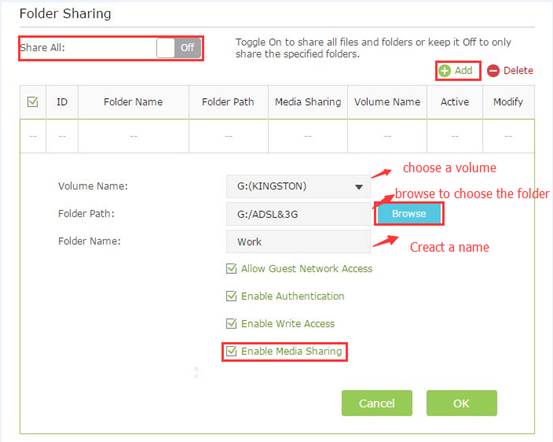Click the Media Sharing column header
553x442 pixels.
tap(308, 102)
